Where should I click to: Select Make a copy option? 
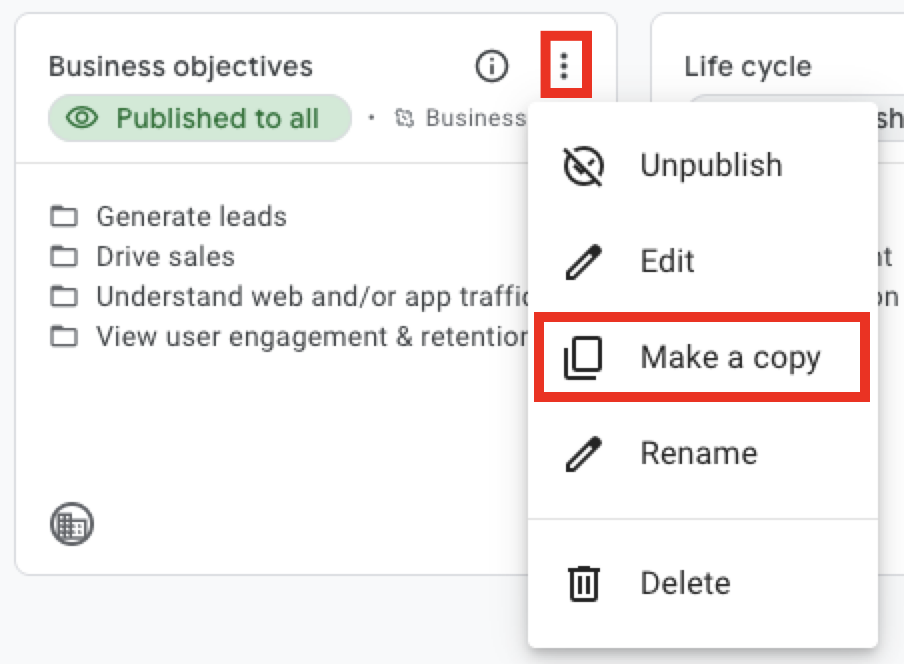click(702, 357)
